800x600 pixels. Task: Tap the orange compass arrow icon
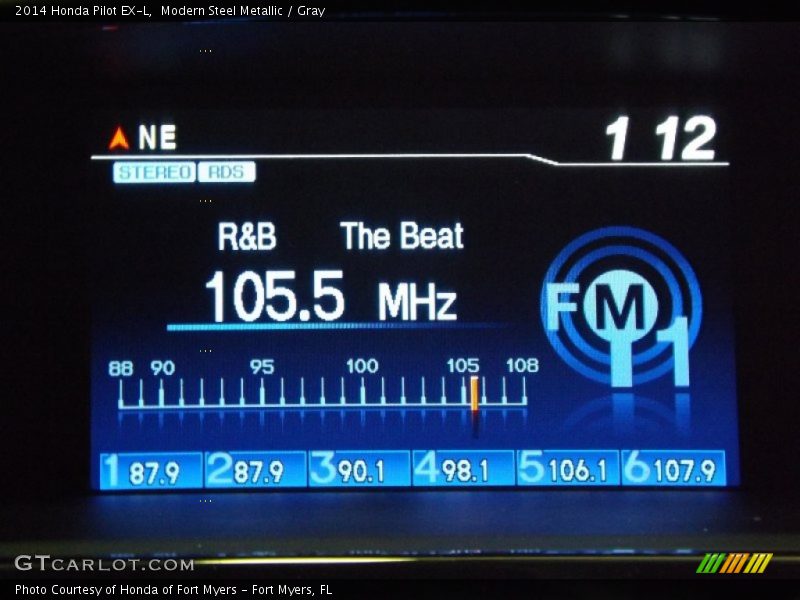119,138
